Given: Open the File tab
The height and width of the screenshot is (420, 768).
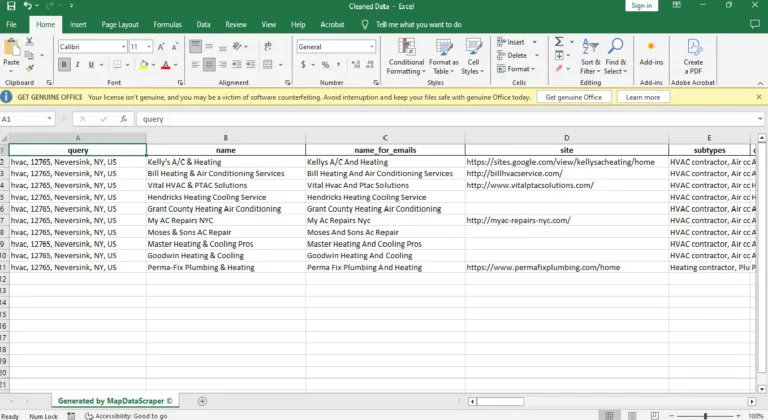Looking at the screenshot, I should [x=11, y=25].
